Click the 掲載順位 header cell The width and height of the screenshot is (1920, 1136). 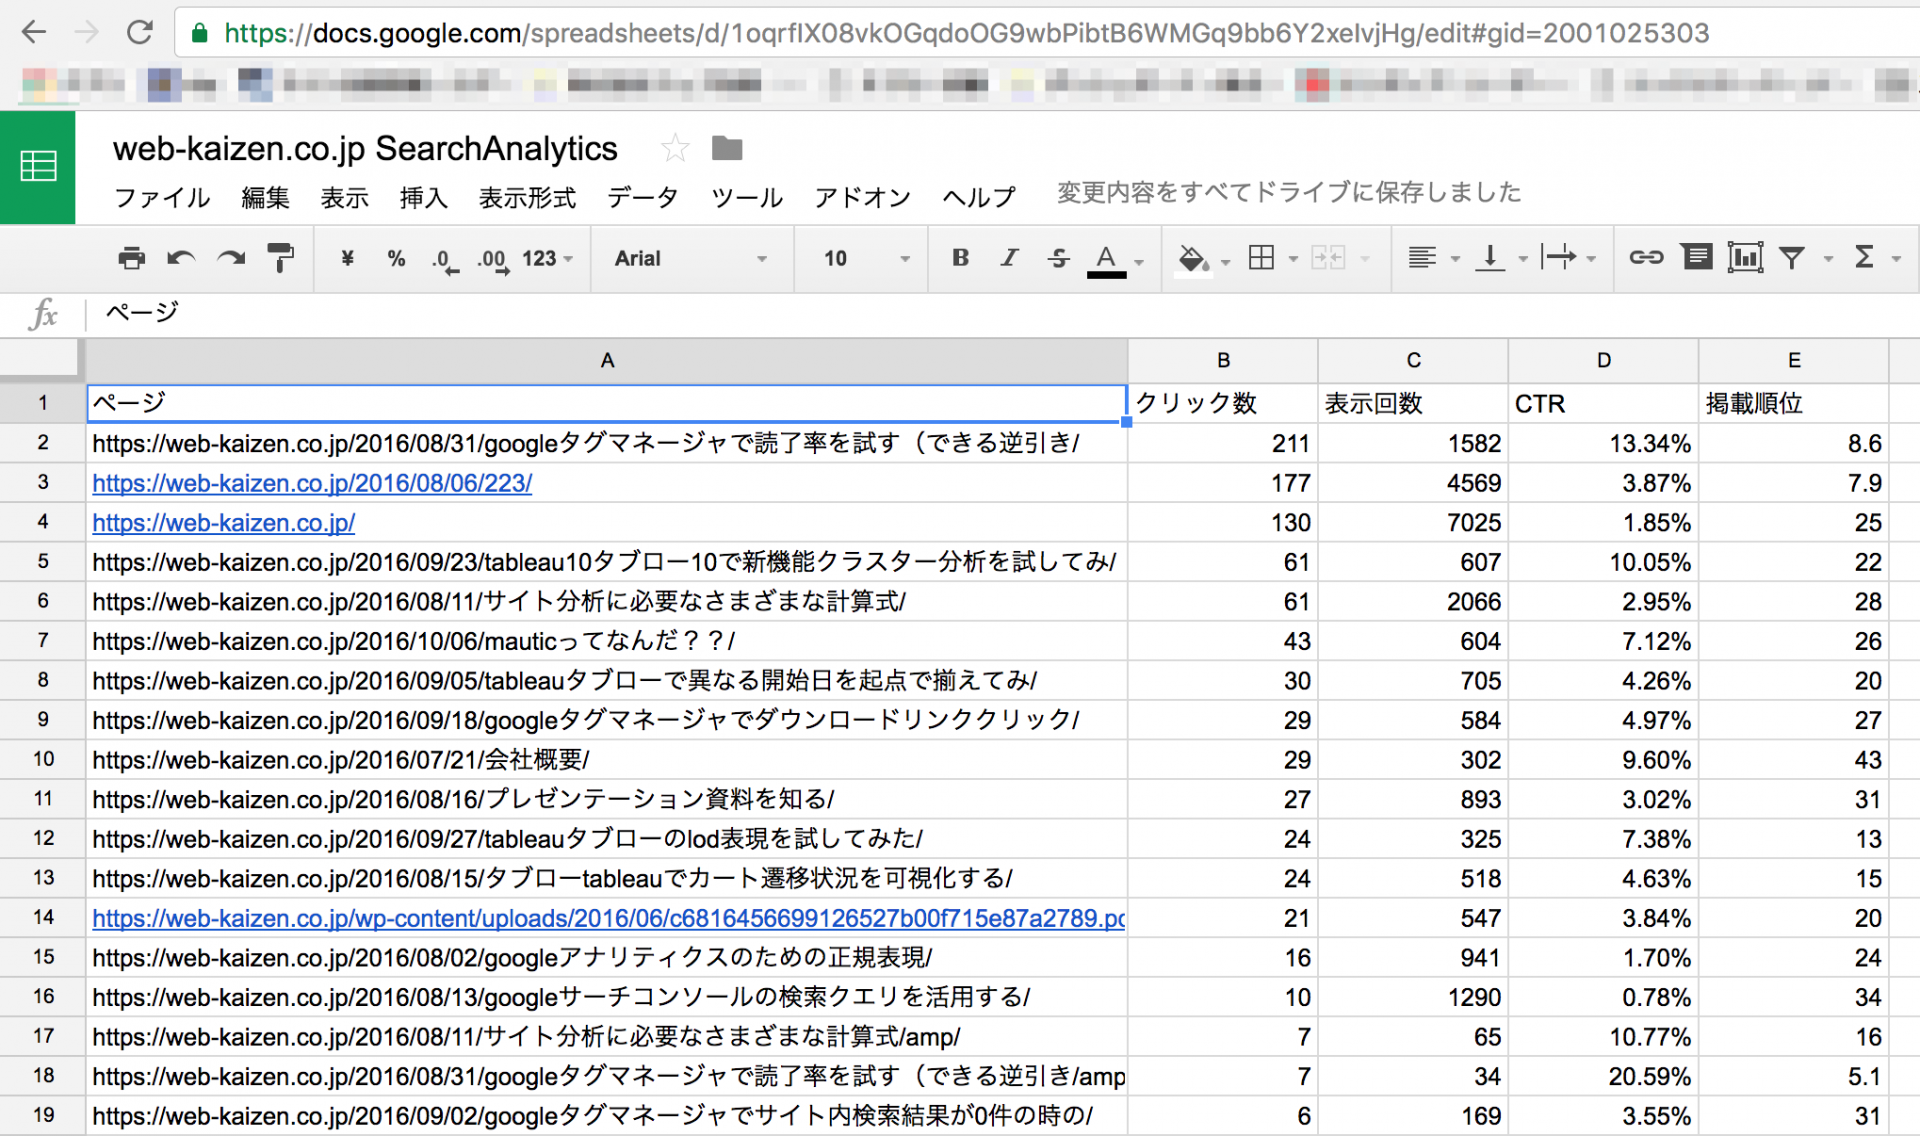(x=1794, y=404)
